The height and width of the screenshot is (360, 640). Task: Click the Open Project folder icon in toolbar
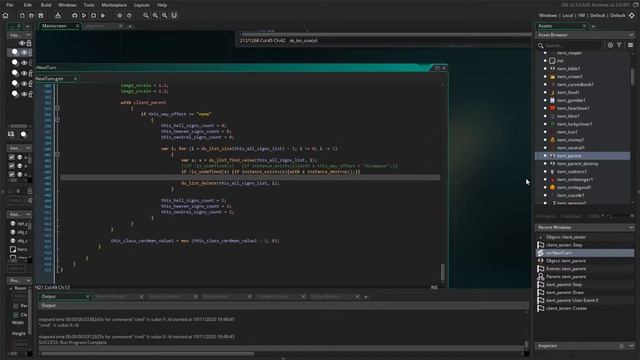[x=31, y=16]
